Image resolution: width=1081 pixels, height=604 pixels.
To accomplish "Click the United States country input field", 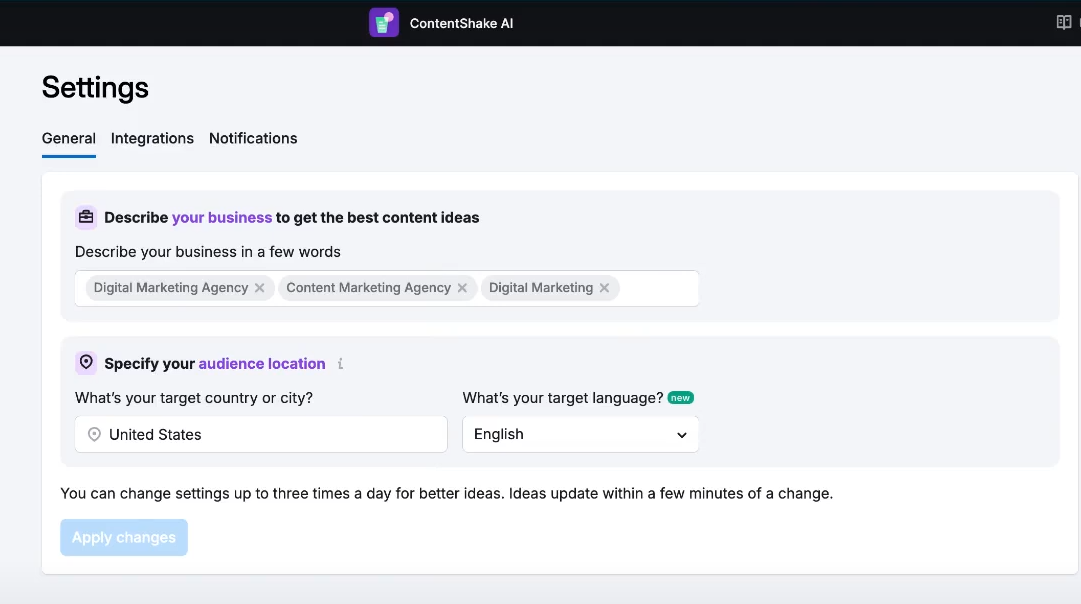I will (x=261, y=434).
